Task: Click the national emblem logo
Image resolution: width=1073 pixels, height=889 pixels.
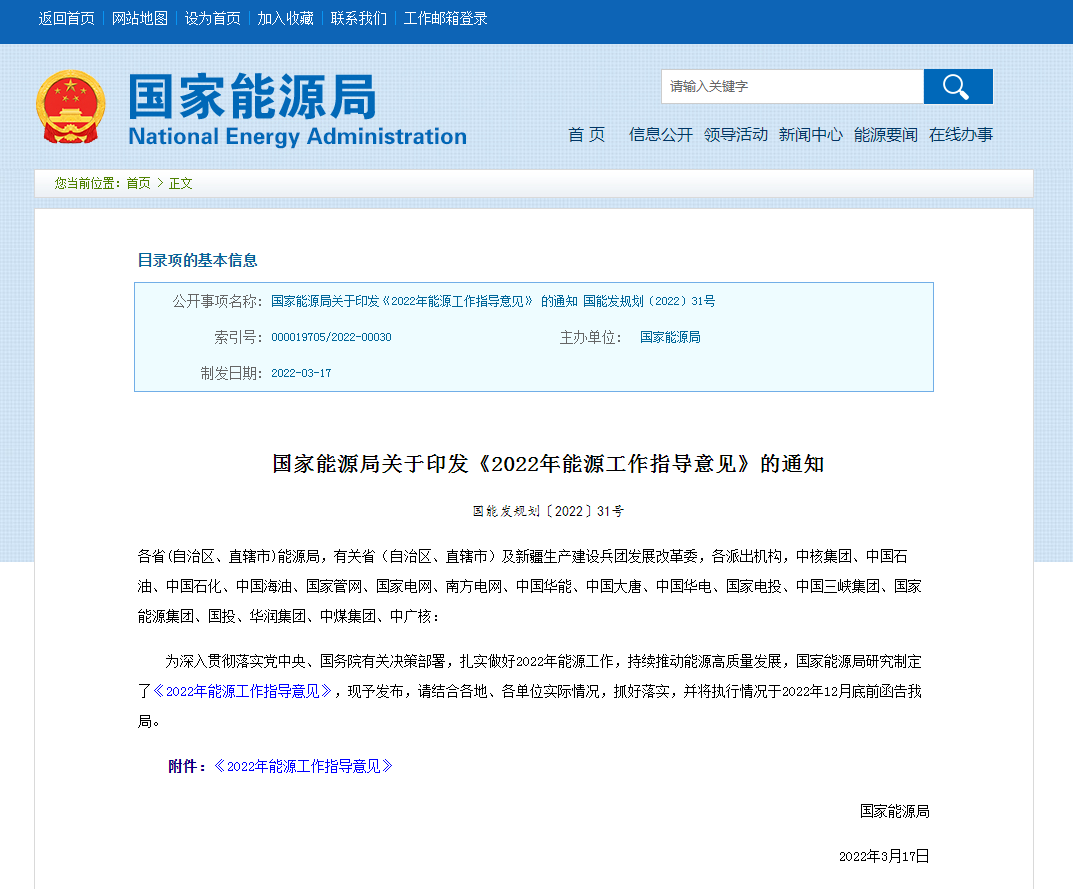Action: (72, 106)
